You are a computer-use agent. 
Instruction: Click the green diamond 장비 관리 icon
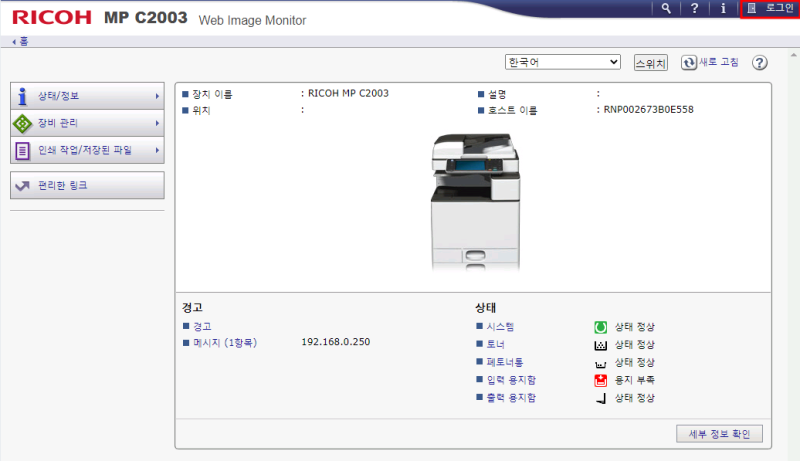(x=22, y=123)
